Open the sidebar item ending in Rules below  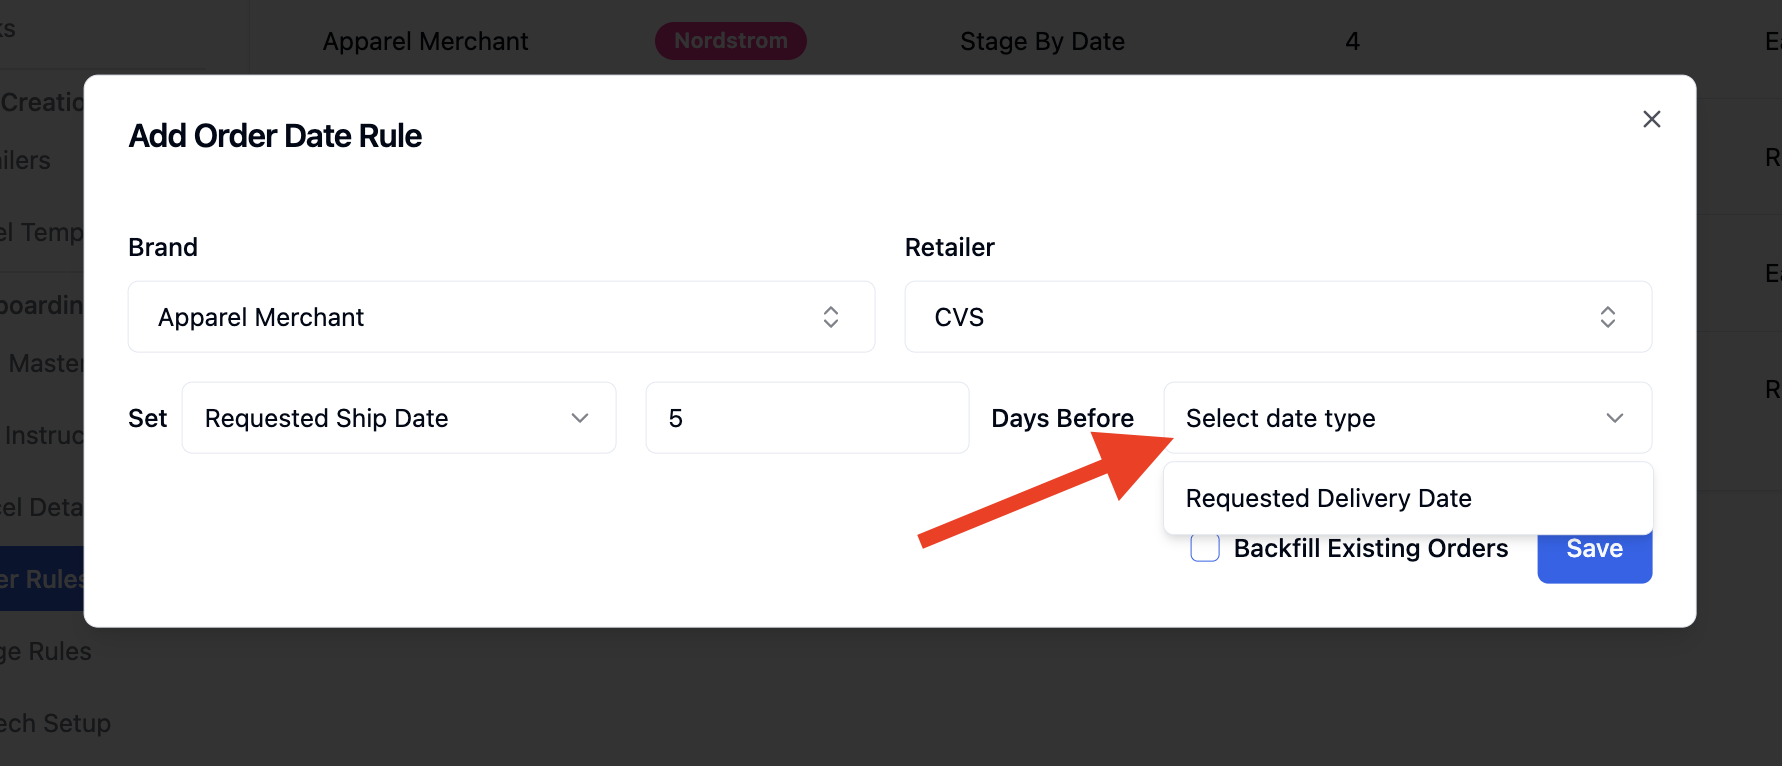click(x=46, y=651)
